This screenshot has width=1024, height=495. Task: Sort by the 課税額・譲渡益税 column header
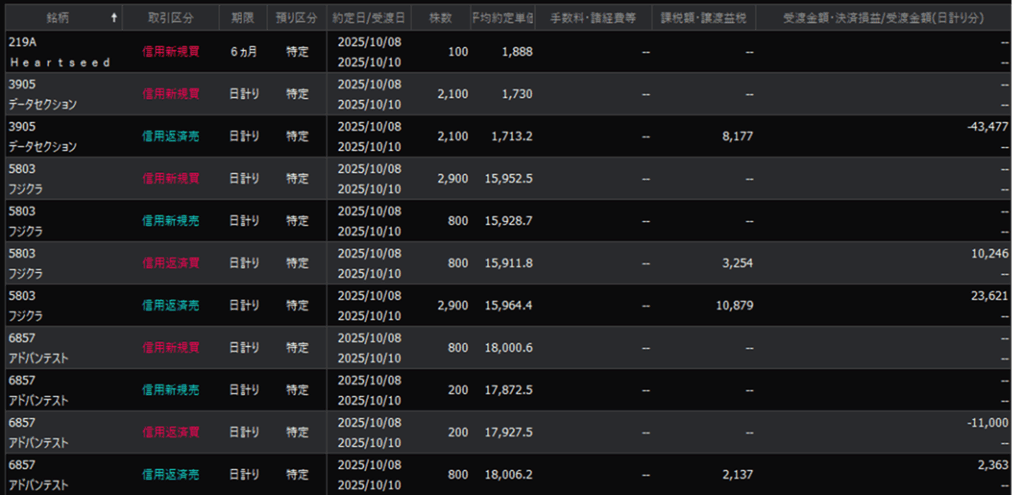[704, 18]
